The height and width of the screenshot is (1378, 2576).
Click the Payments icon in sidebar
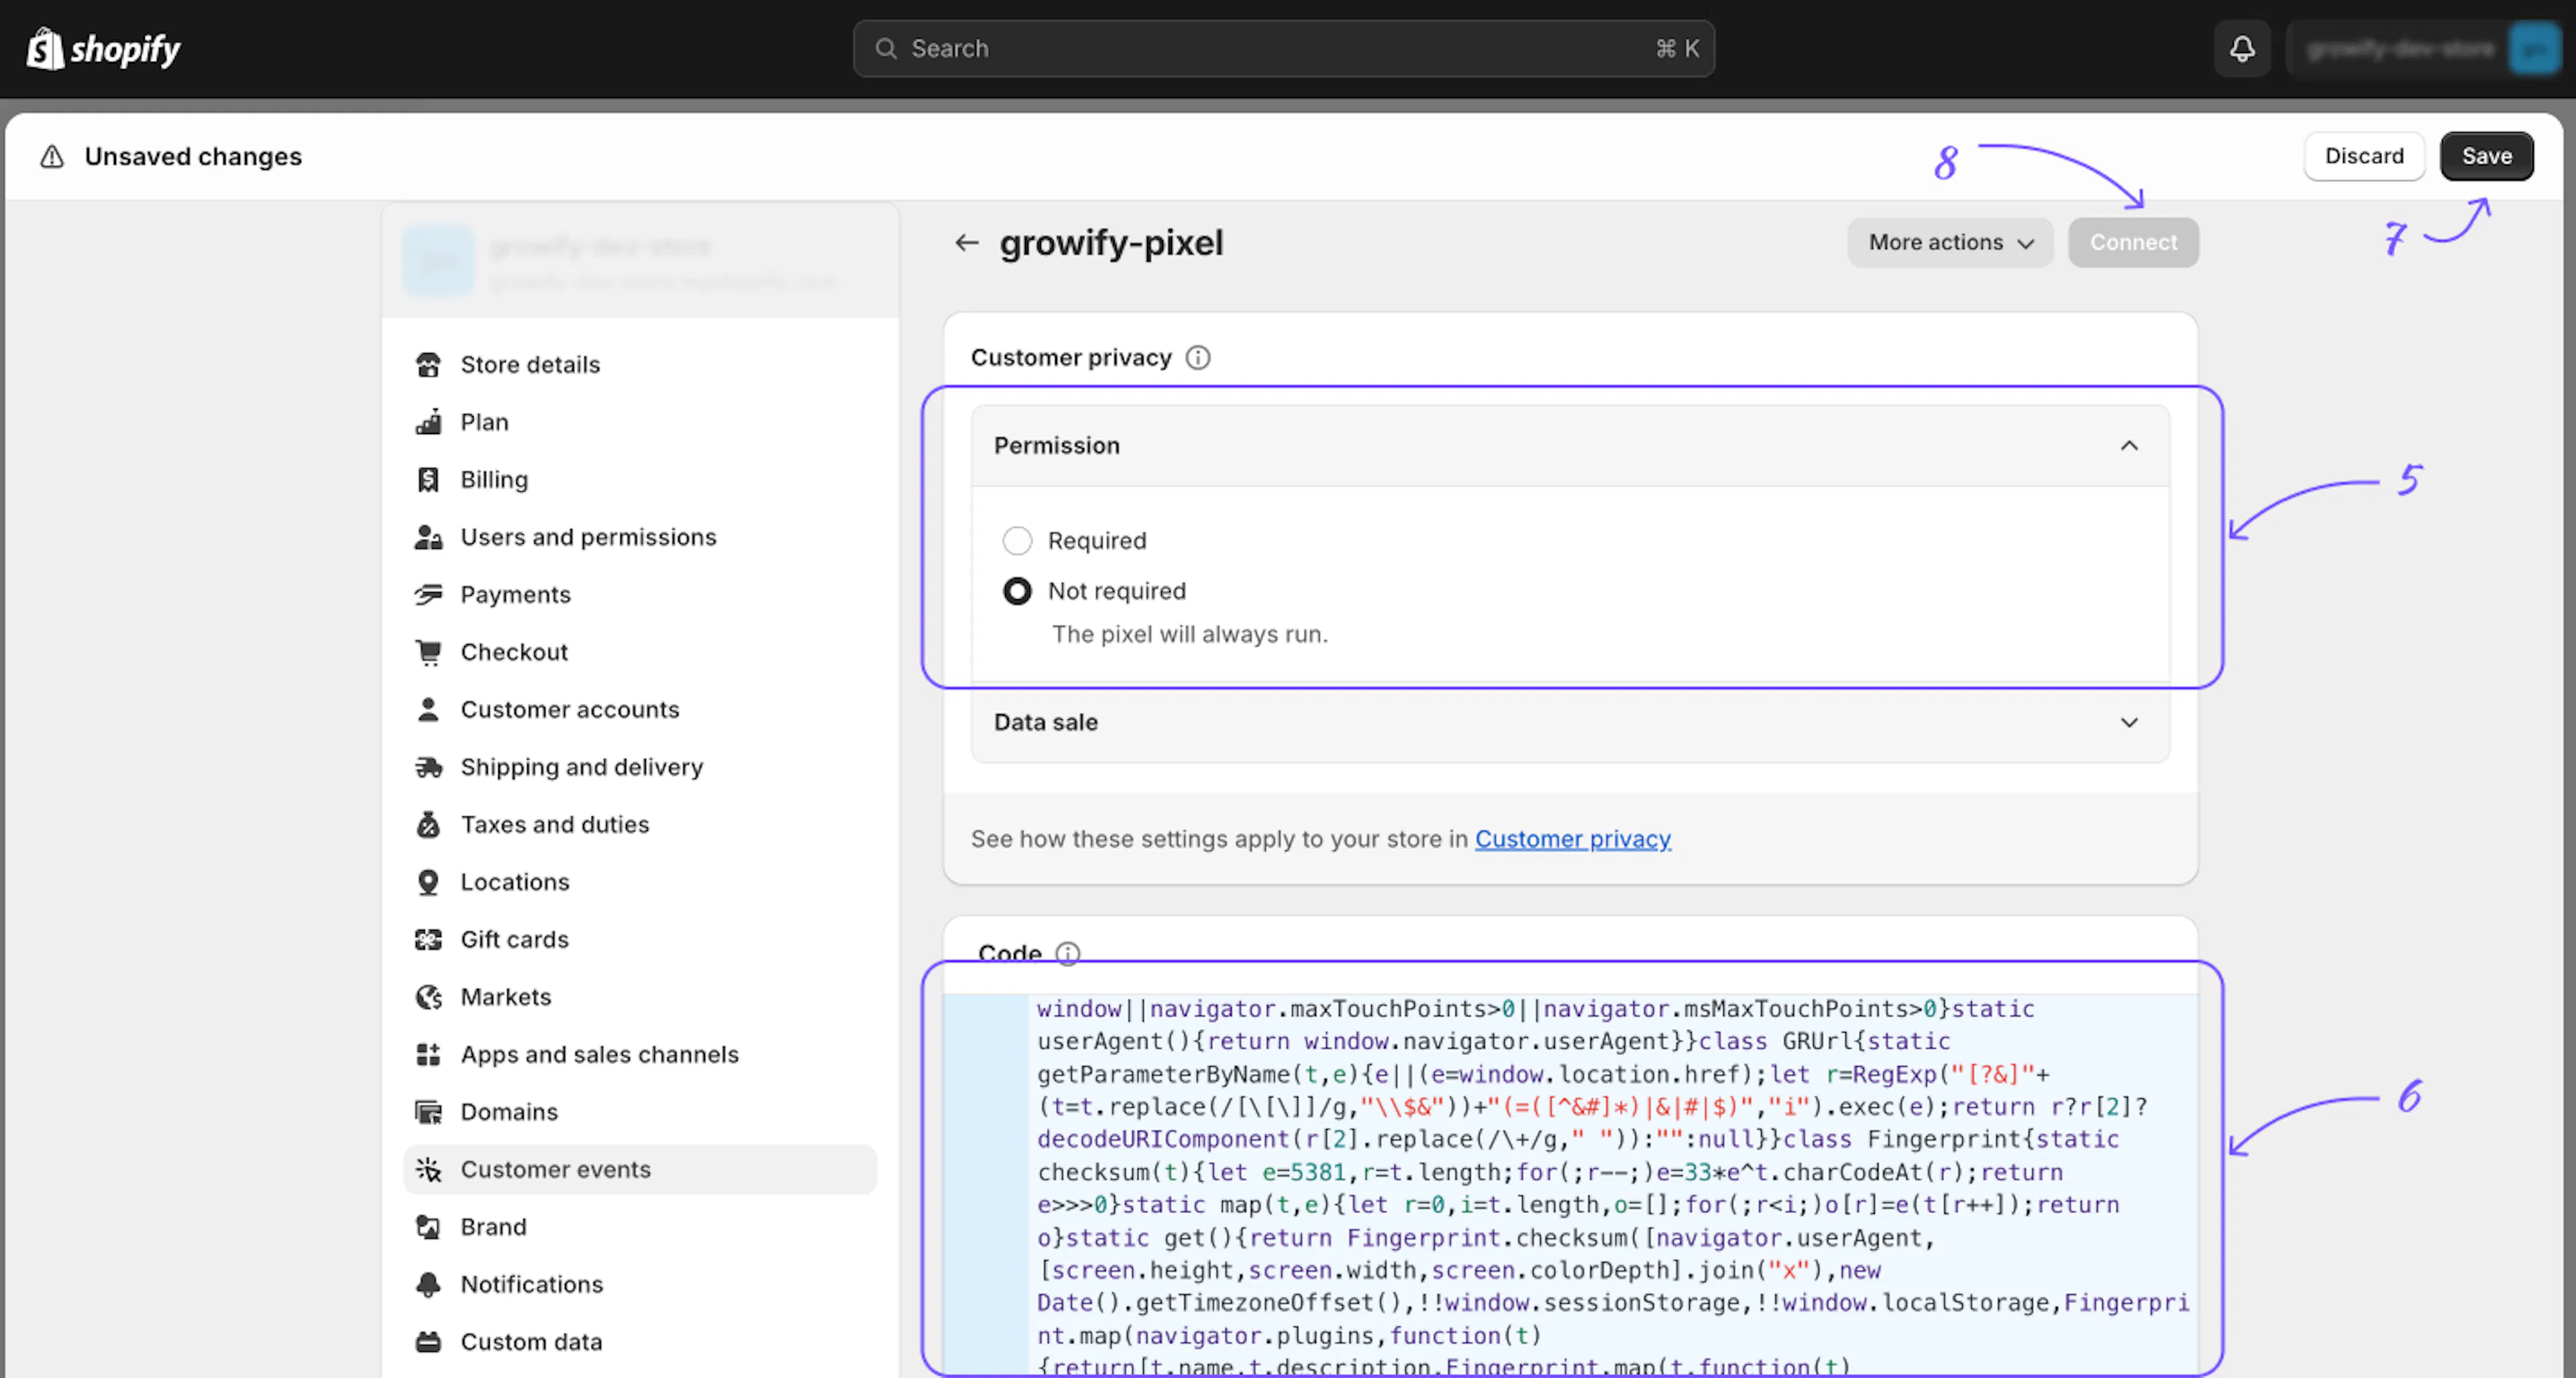point(428,595)
